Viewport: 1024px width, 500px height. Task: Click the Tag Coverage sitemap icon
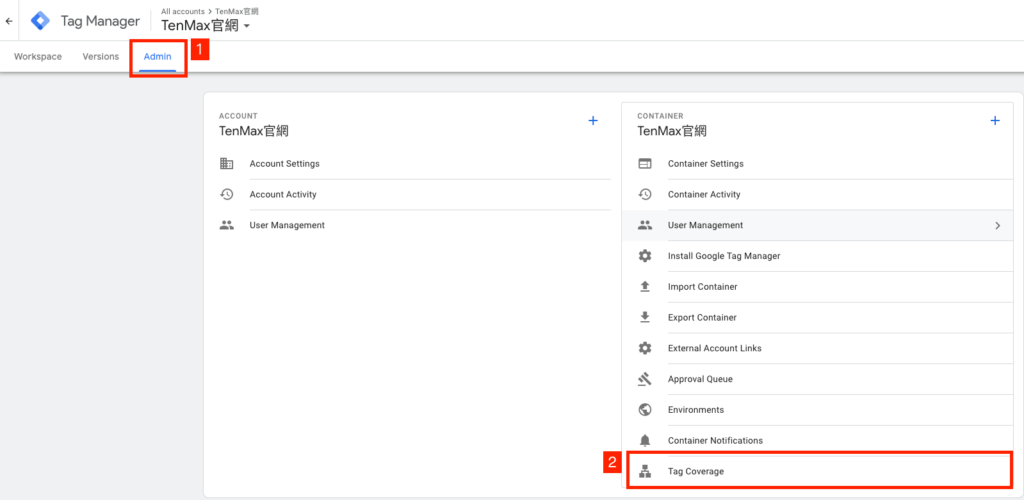(645, 471)
